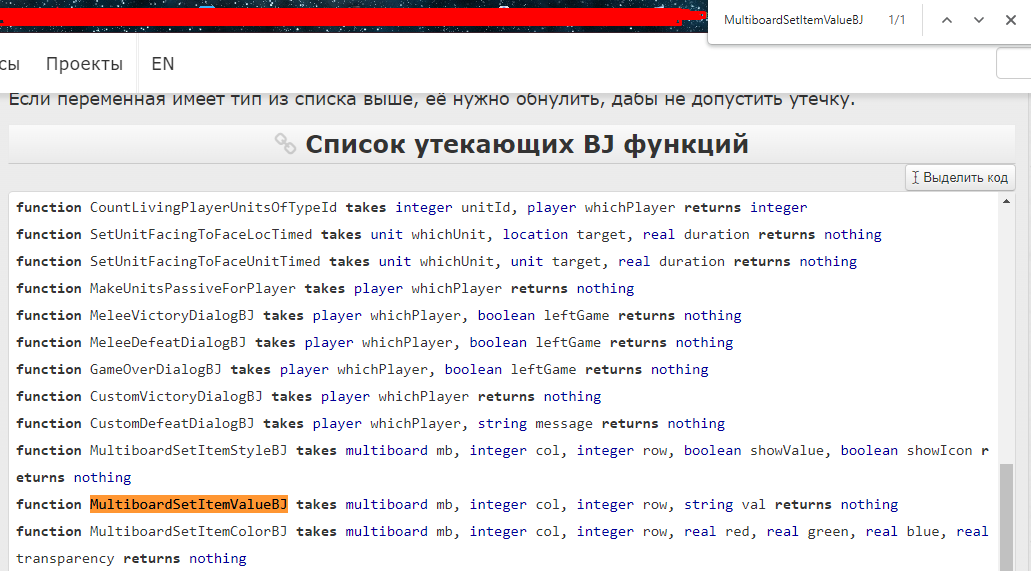Click function name CountLivingPlayerUnitsOfTypeId
The width and height of the screenshot is (1031, 571).
tap(213, 208)
